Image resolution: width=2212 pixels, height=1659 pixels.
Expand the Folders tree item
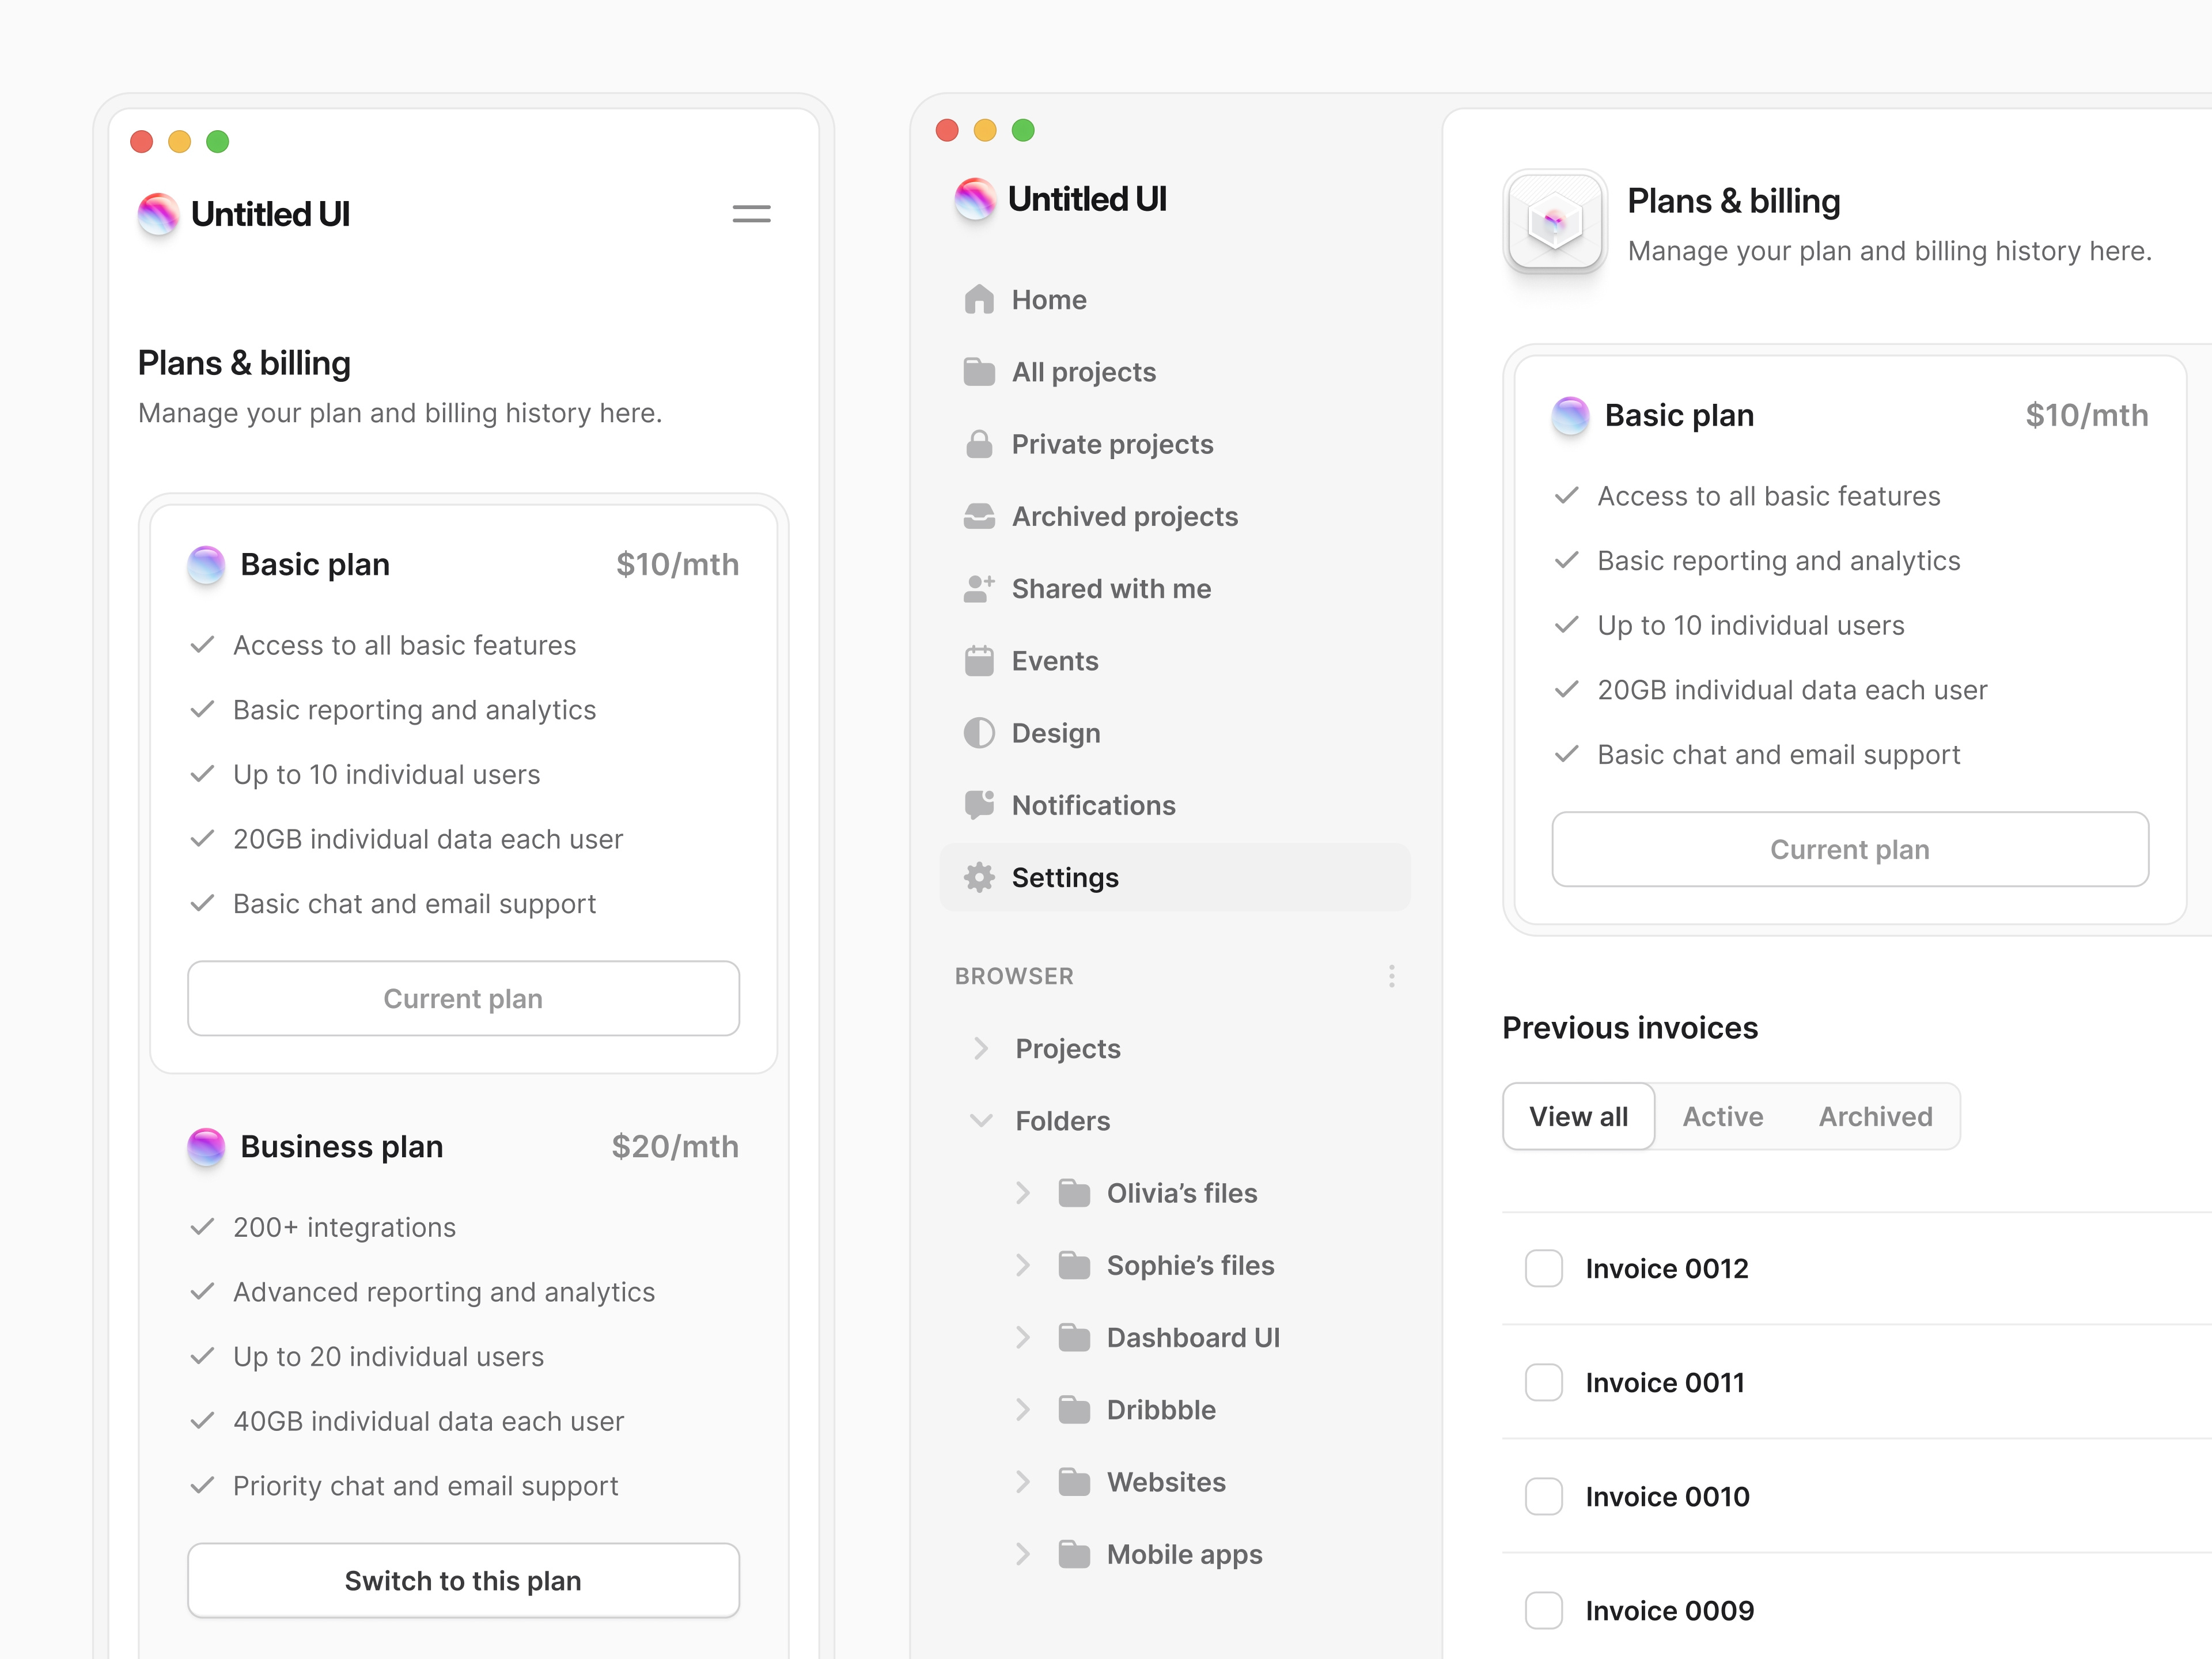pos(981,1120)
